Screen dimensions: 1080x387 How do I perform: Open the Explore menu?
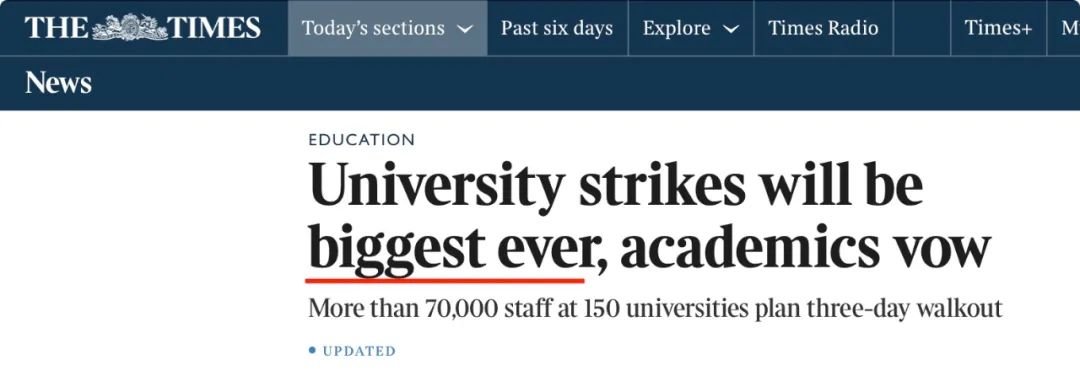tap(691, 28)
